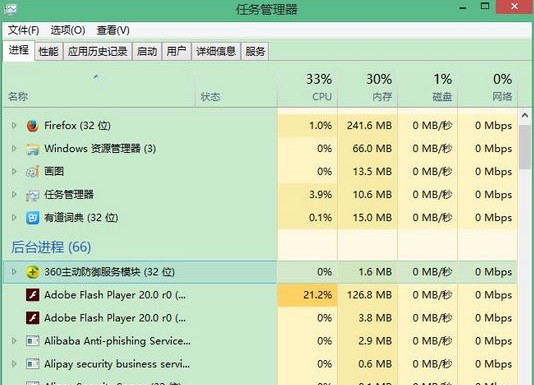This screenshot has width=534, height=385.
Task: Expand the 360主动防御服务模块 entry
Action: (14, 272)
